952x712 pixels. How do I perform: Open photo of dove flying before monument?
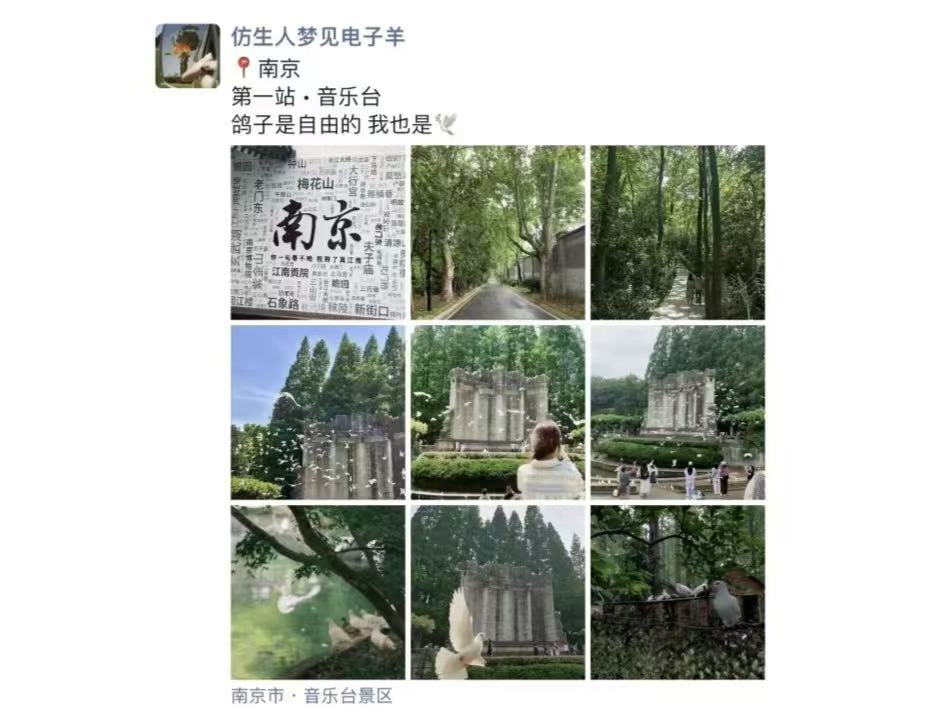pyautogui.click(x=498, y=592)
